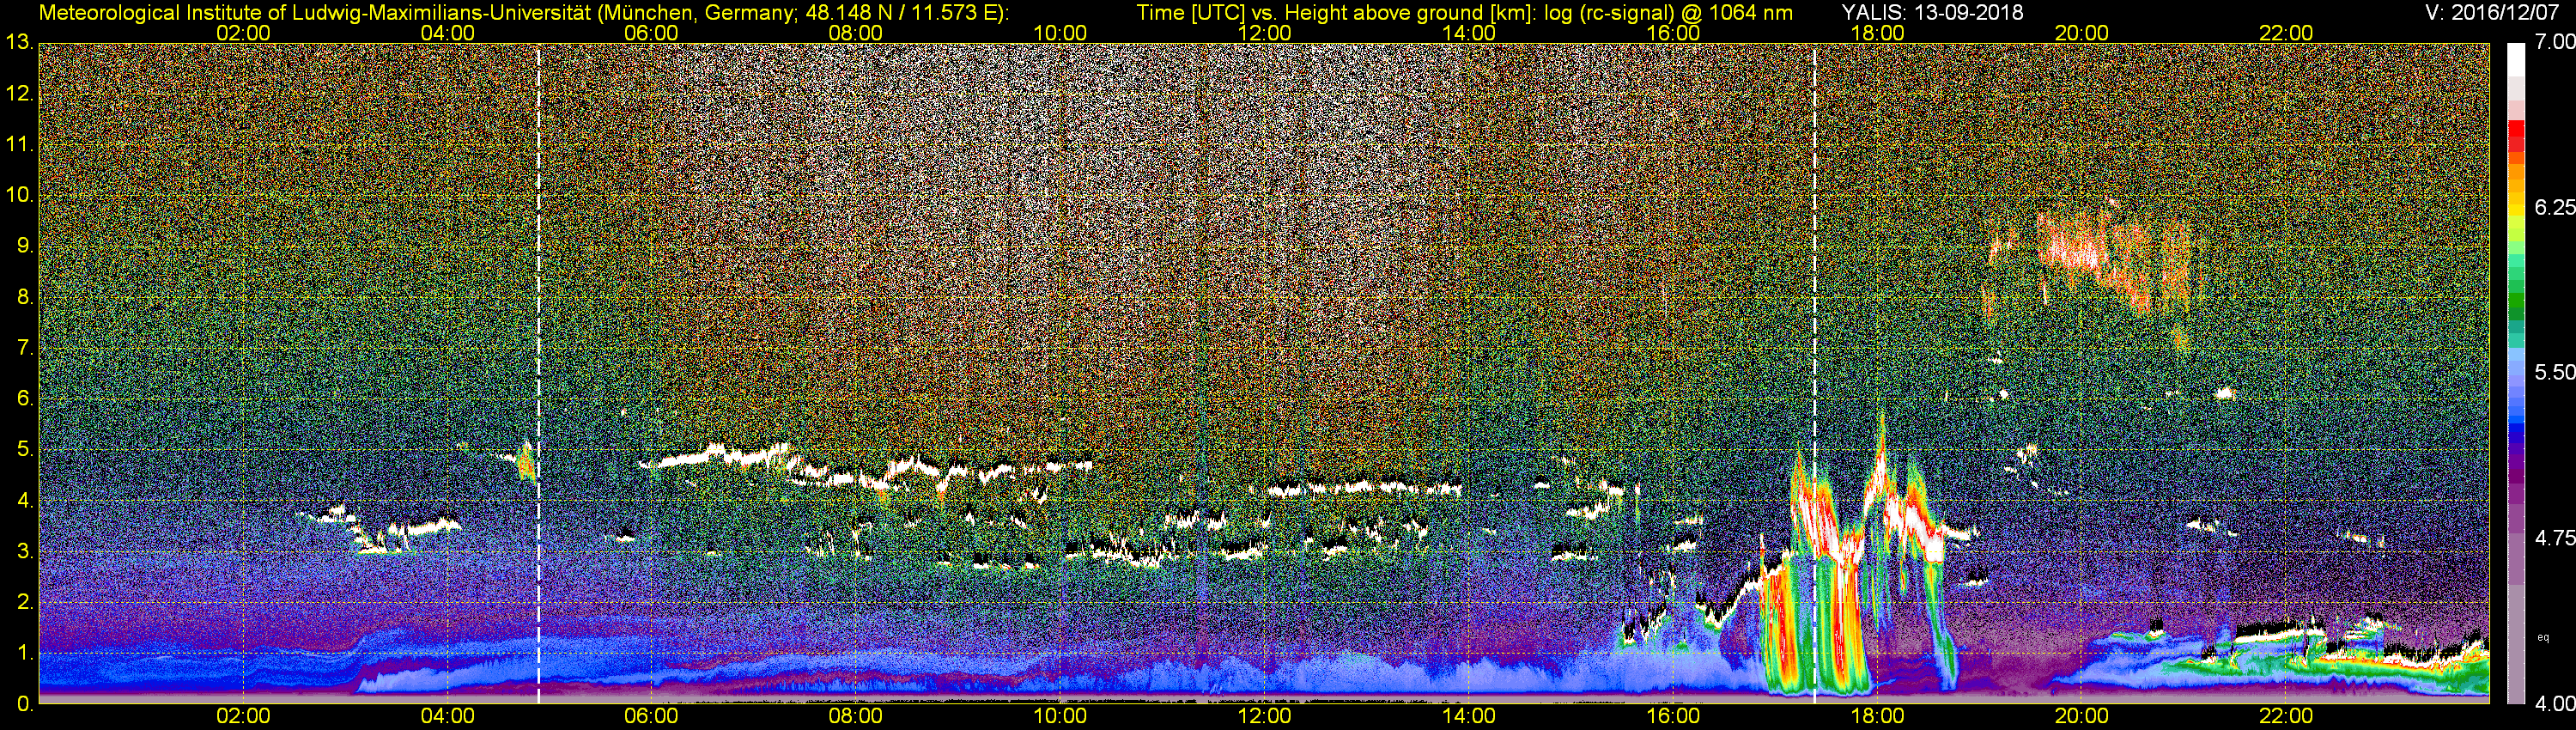Click the 'Time [UTC] vs. Height above ground' caption
2576x730 pixels.
(1464, 13)
